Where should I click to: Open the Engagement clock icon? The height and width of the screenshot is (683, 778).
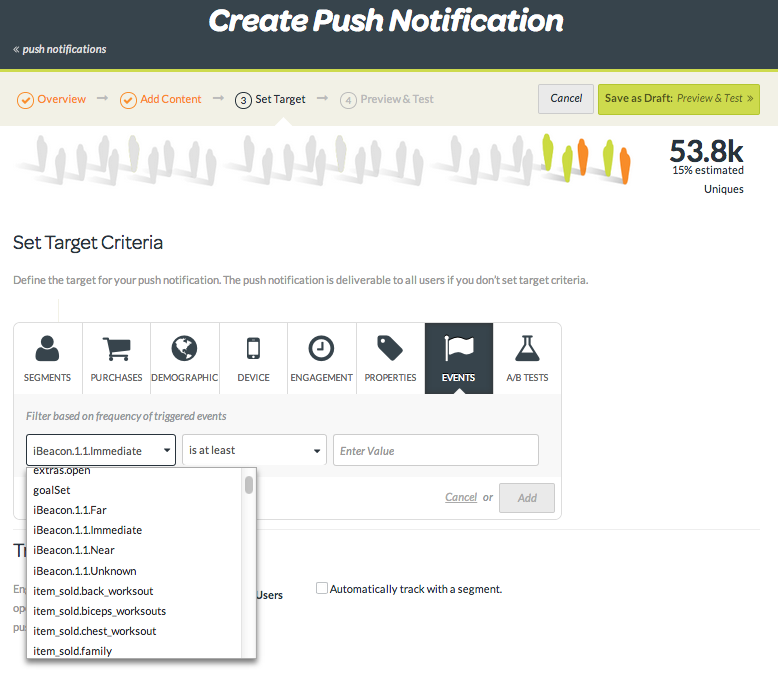point(321,348)
